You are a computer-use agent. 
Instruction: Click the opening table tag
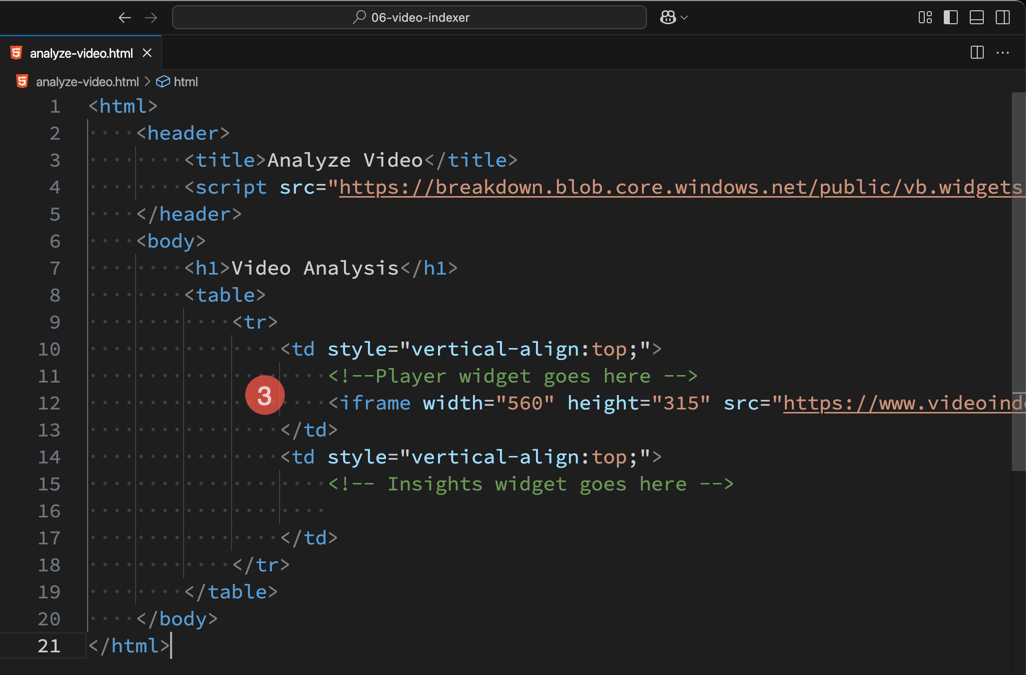[x=224, y=295]
